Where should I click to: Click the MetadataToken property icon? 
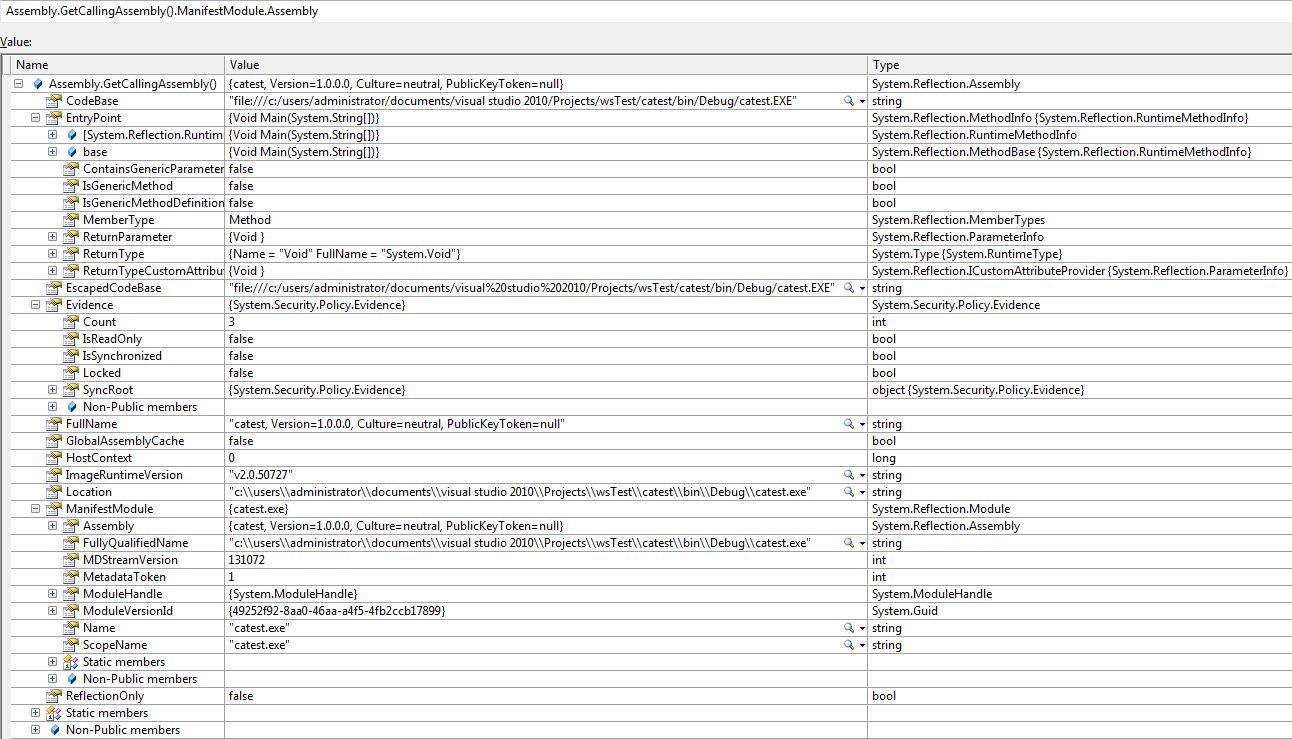(x=71, y=577)
